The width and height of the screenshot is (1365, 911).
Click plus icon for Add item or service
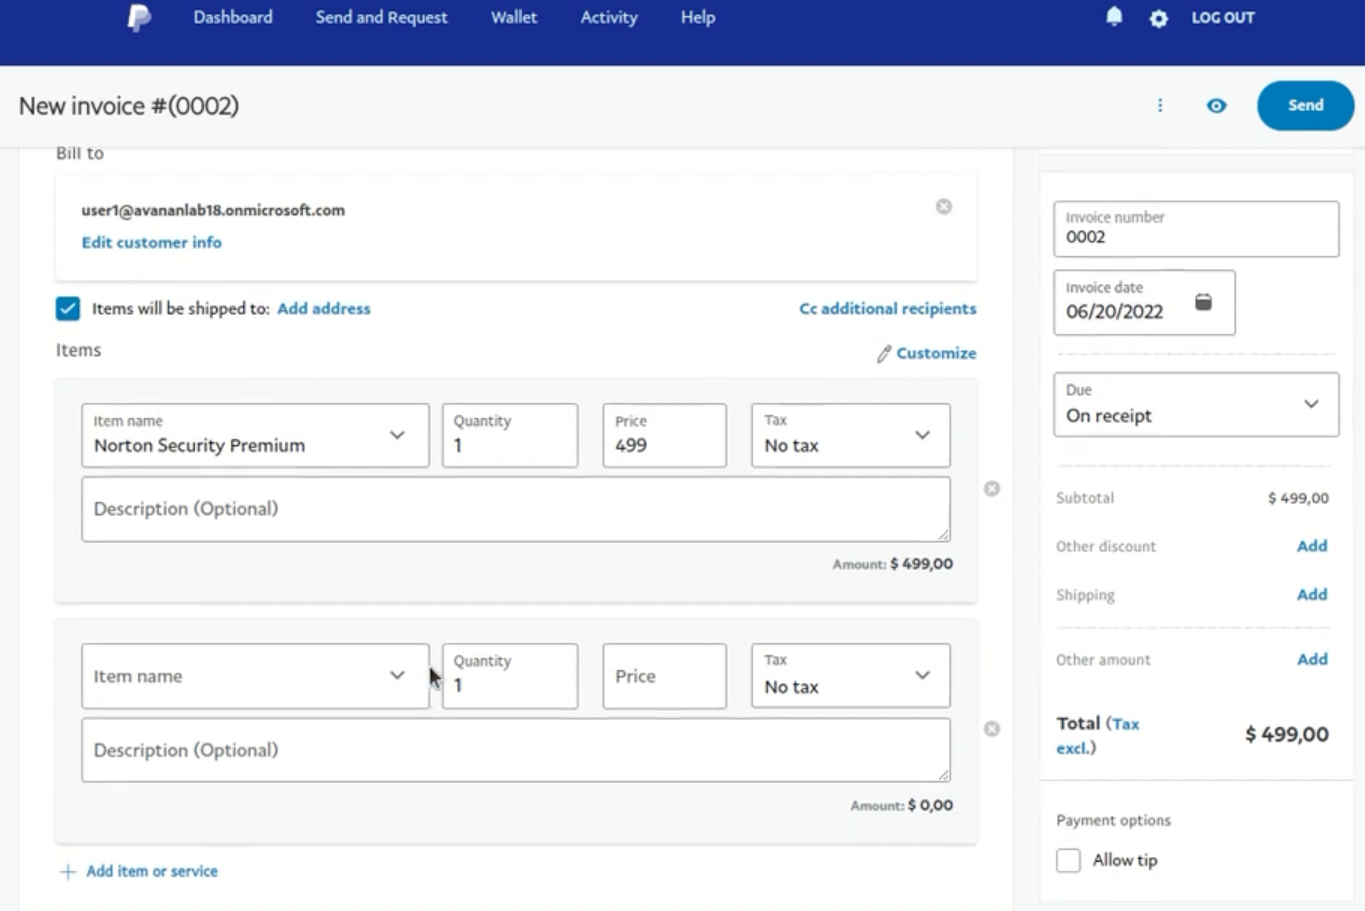coord(68,872)
